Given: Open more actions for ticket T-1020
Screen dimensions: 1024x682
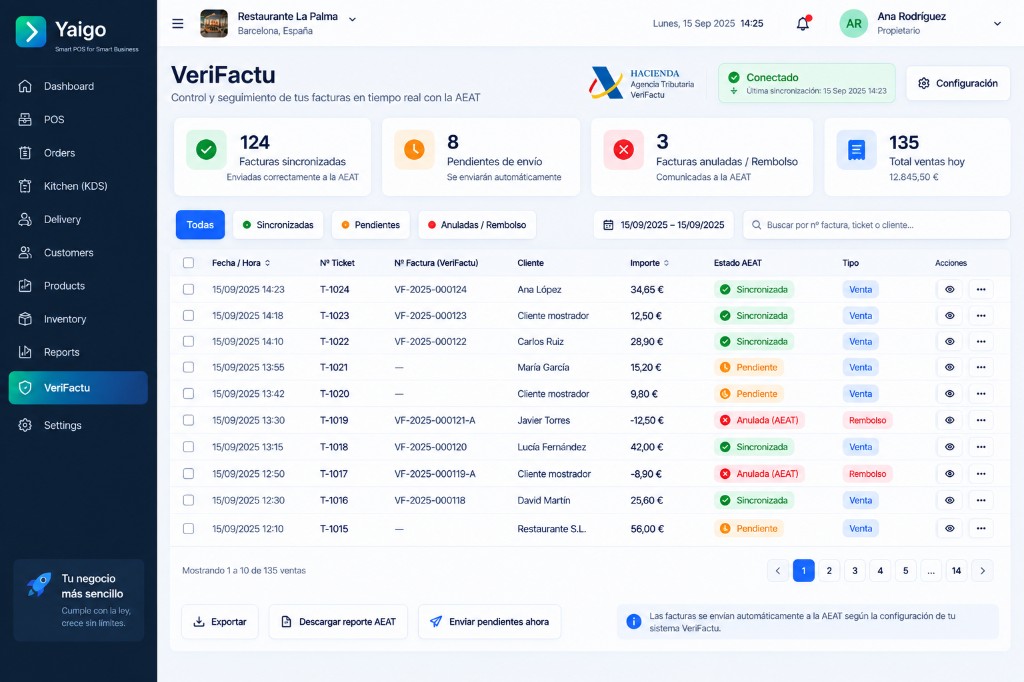Looking at the screenshot, I should (981, 394).
